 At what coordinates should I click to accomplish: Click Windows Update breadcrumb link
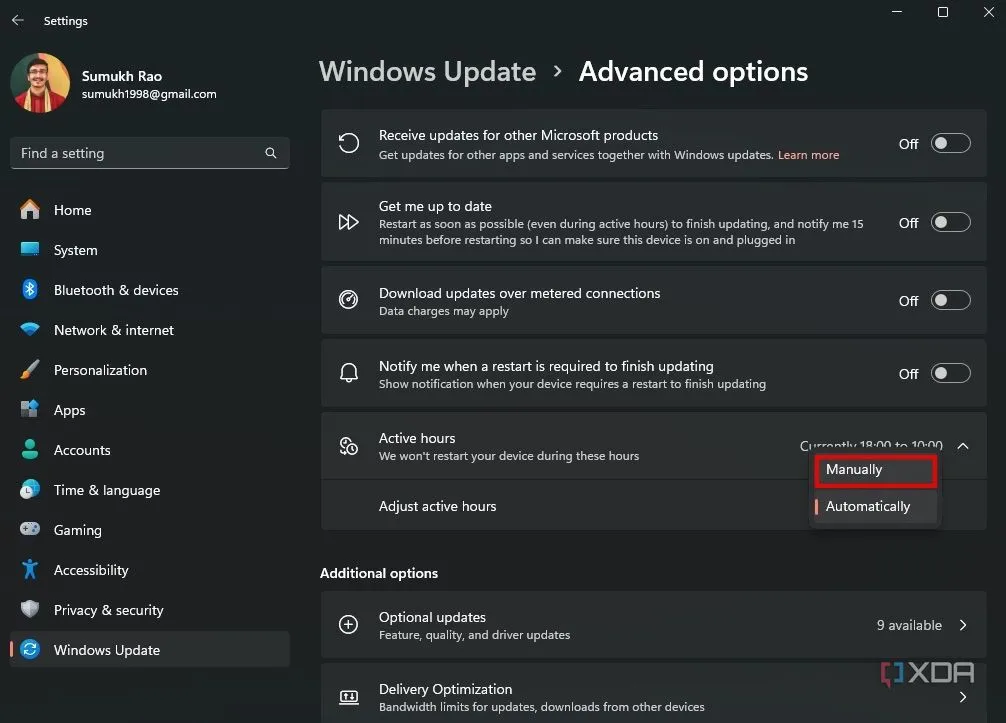tap(427, 71)
